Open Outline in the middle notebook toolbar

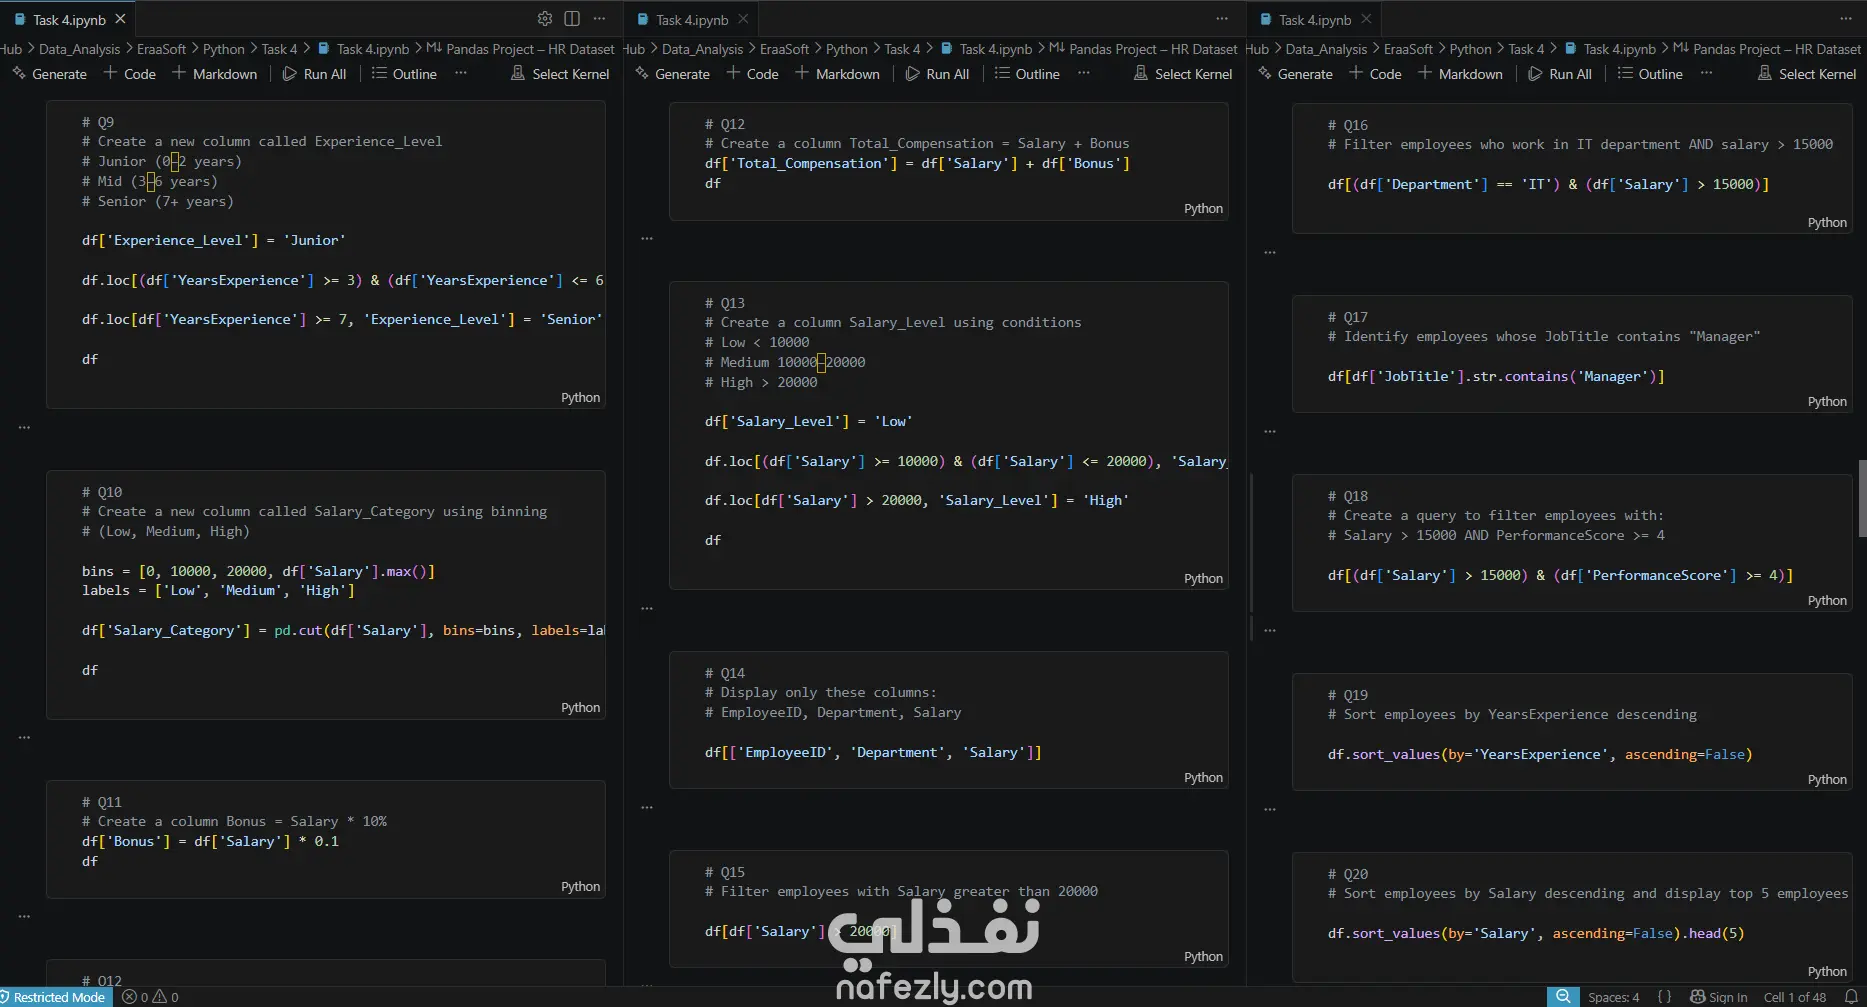tap(1027, 74)
